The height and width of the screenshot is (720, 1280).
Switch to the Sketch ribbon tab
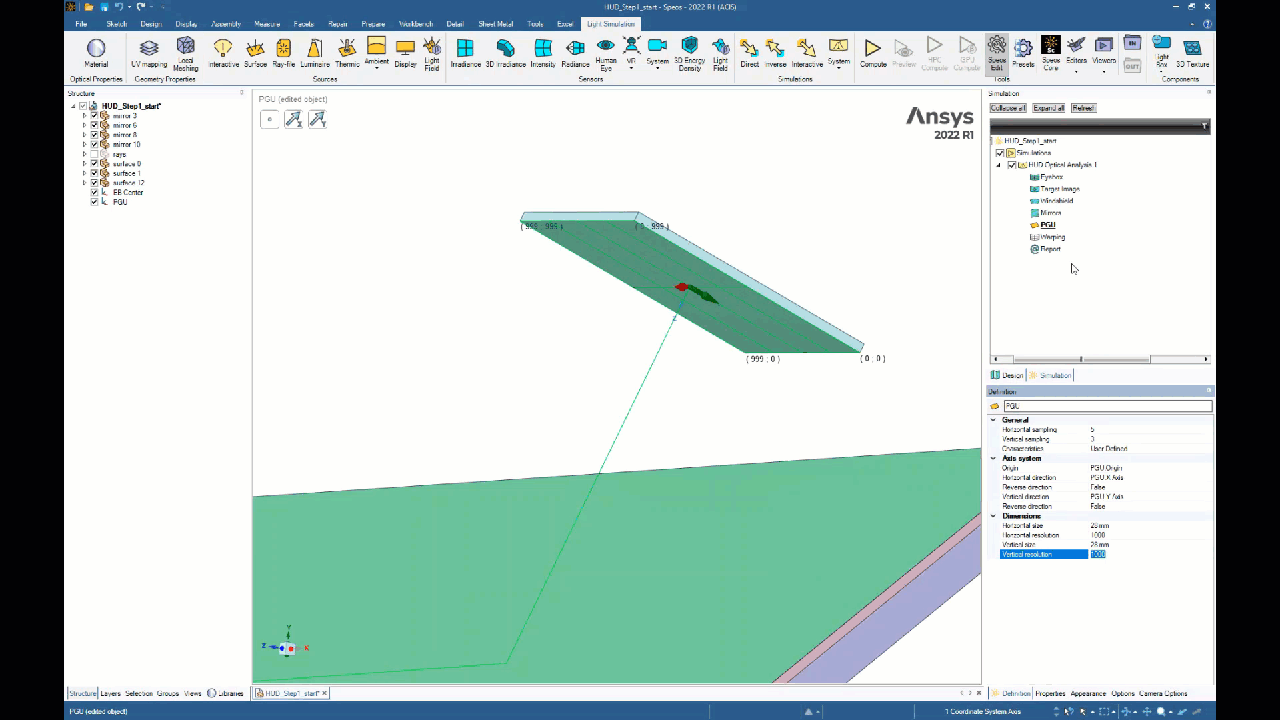point(116,23)
